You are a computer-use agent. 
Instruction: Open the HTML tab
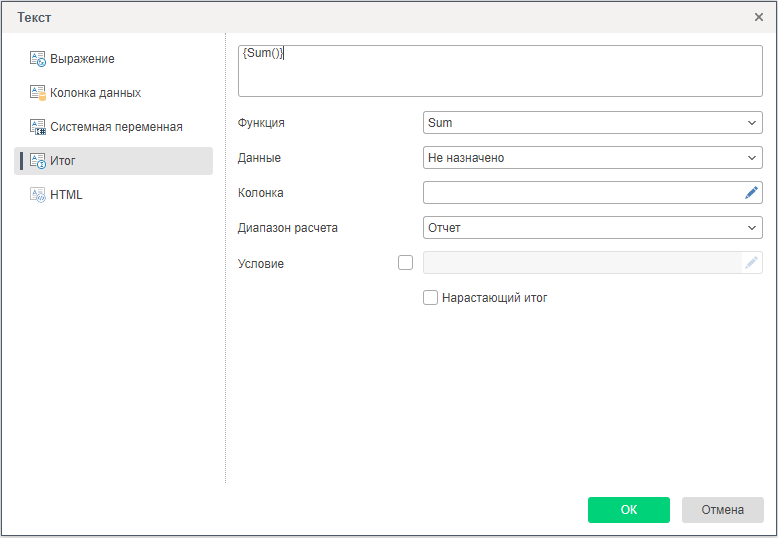(66, 195)
